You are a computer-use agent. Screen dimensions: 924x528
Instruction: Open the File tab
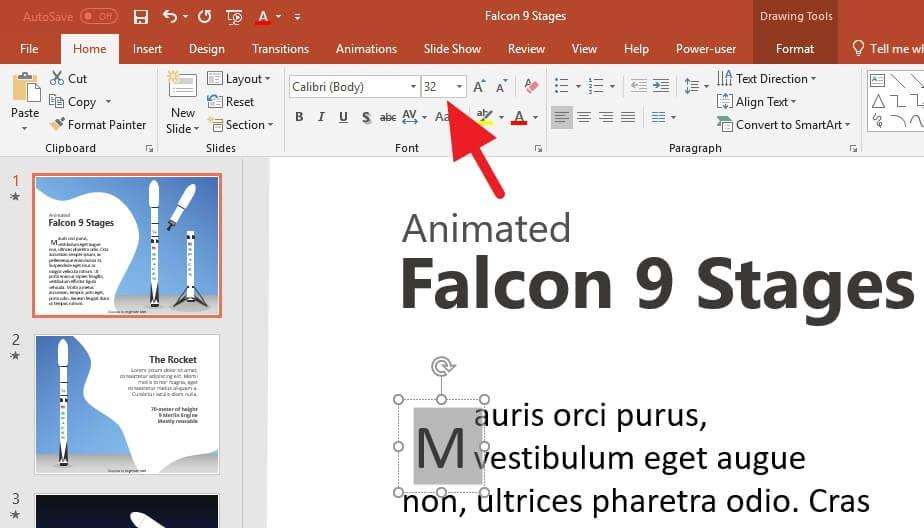(29, 48)
